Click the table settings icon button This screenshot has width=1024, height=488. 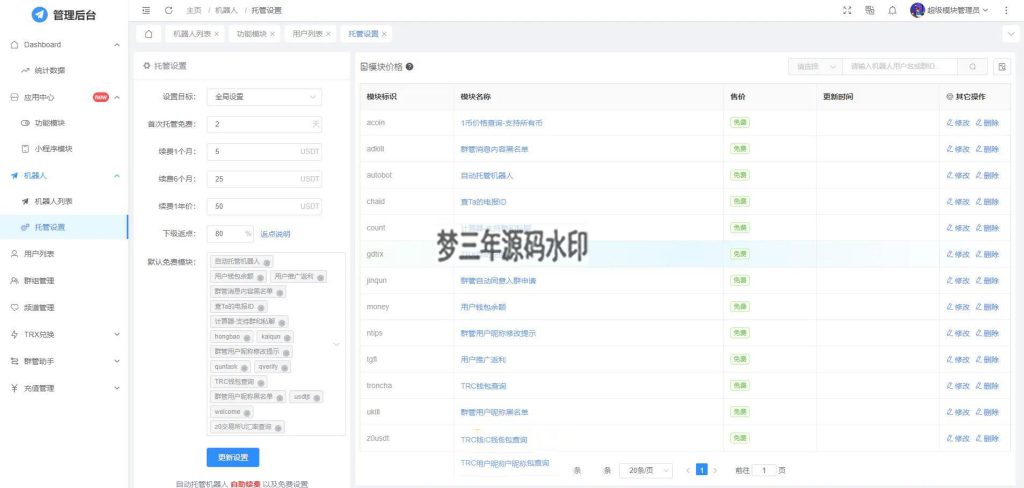click(x=1002, y=67)
